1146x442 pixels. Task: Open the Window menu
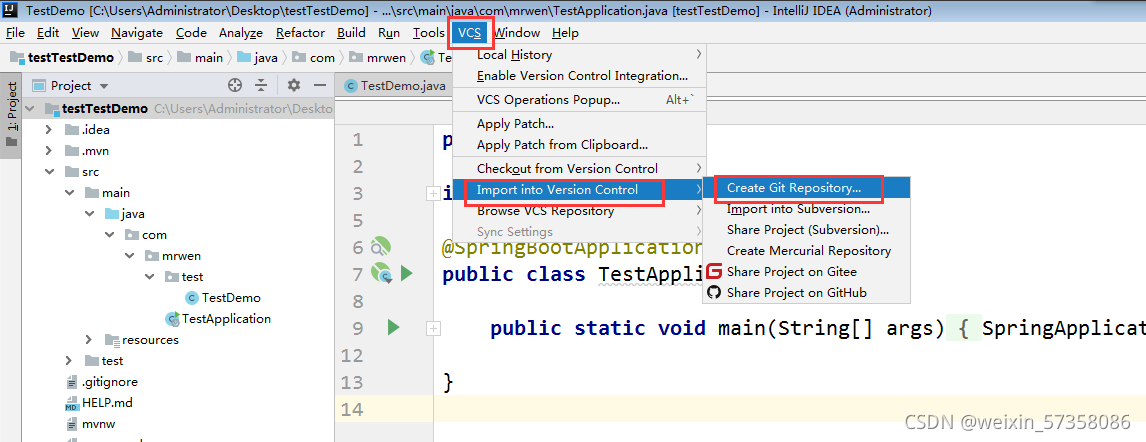click(x=517, y=33)
